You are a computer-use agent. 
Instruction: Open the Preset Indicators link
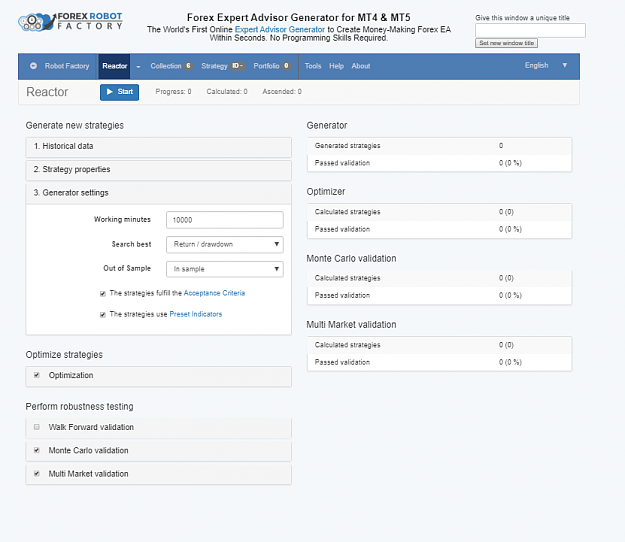tap(196, 314)
